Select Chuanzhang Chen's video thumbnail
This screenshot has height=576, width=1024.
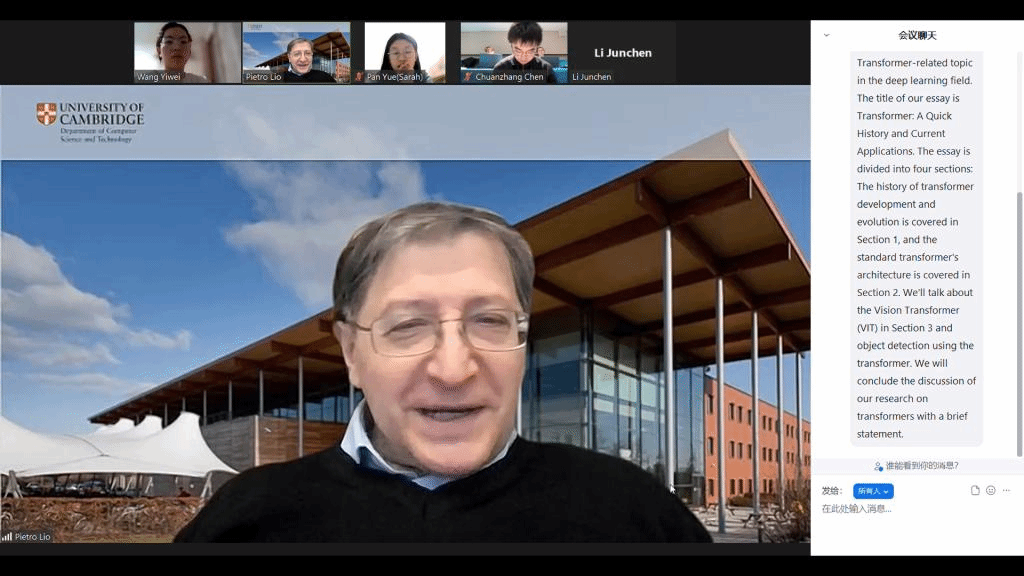click(x=513, y=50)
